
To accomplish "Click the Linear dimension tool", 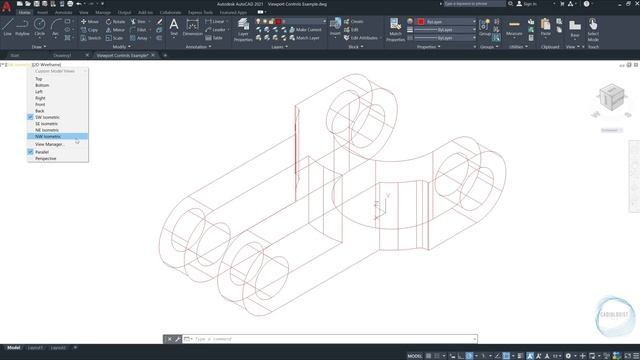I will click(x=215, y=21).
